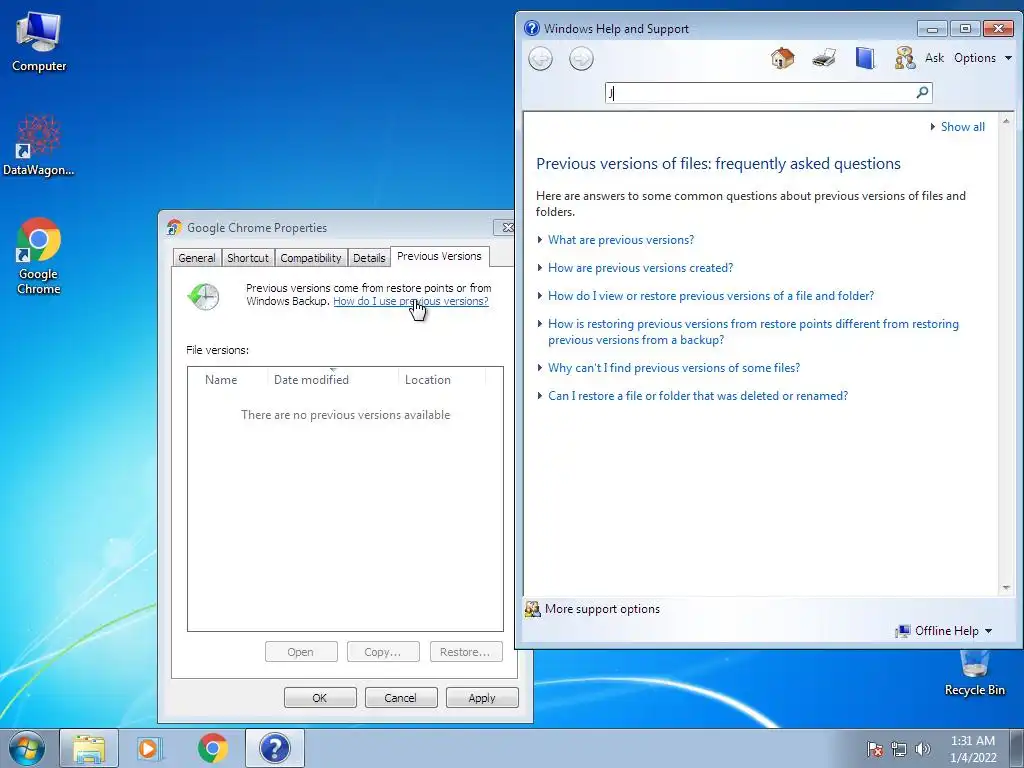Click the Open button under File versions
The height and width of the screenshot is (768, 1024).
301,652
